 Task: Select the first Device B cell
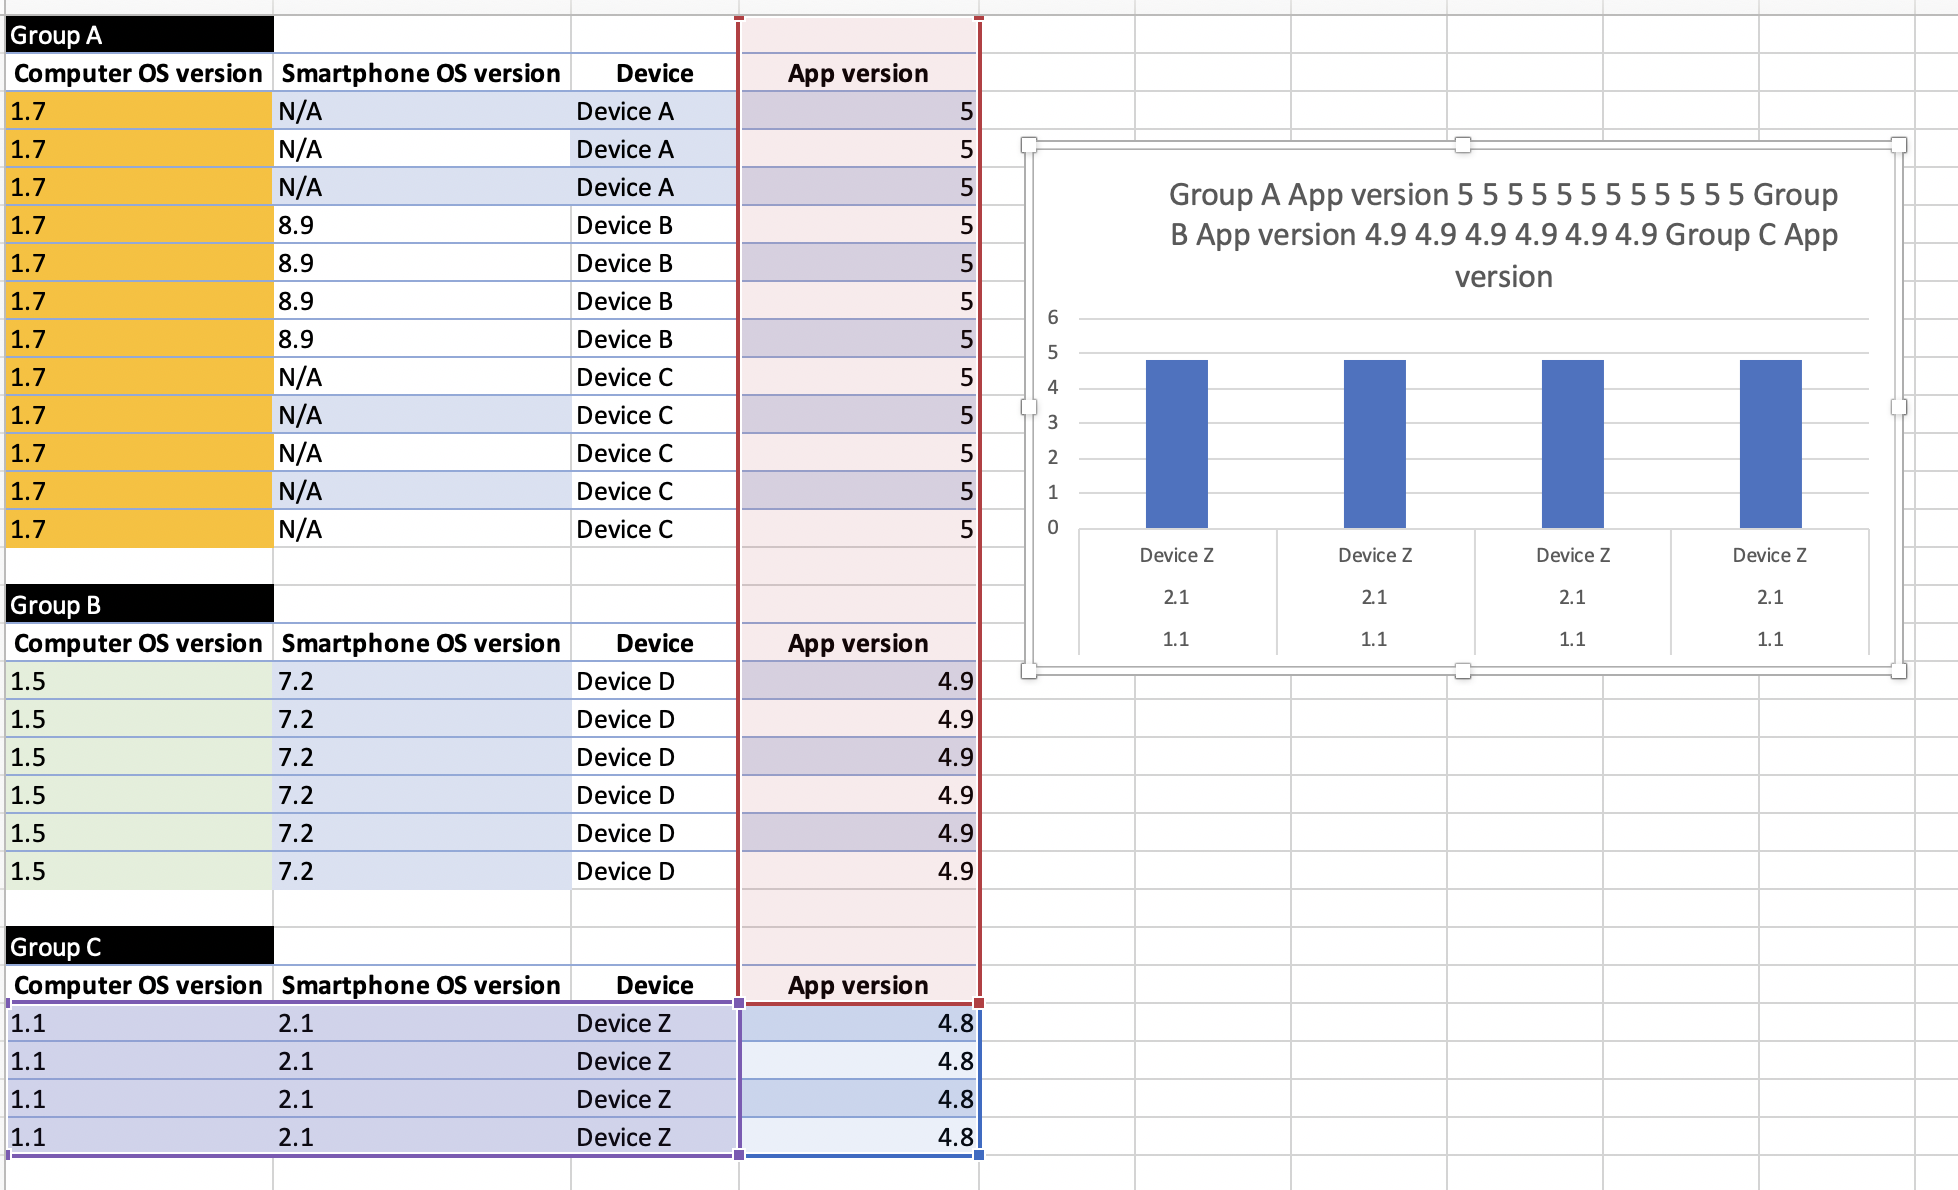pos(655,225)
